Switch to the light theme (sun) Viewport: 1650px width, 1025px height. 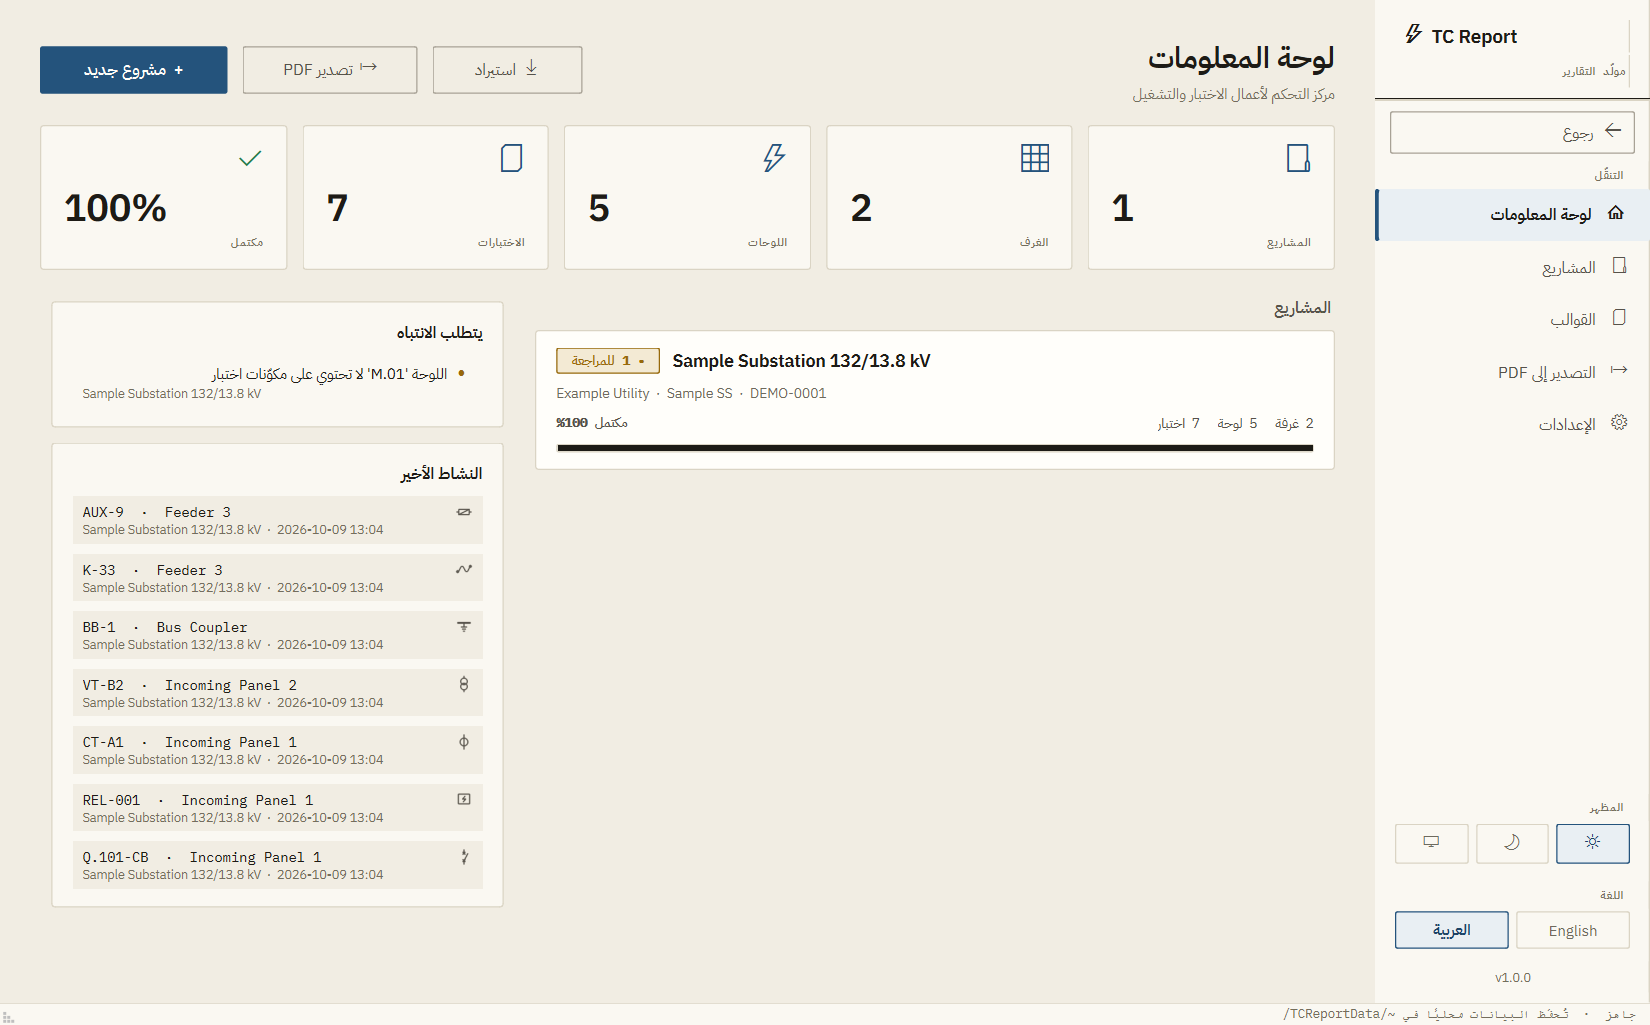coord(1593,843)
